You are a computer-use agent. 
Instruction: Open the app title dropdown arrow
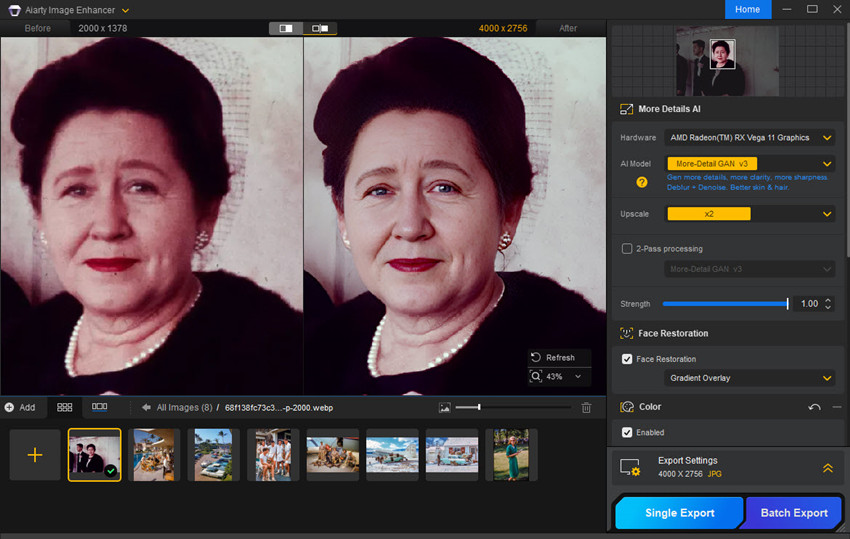(126, 10)
